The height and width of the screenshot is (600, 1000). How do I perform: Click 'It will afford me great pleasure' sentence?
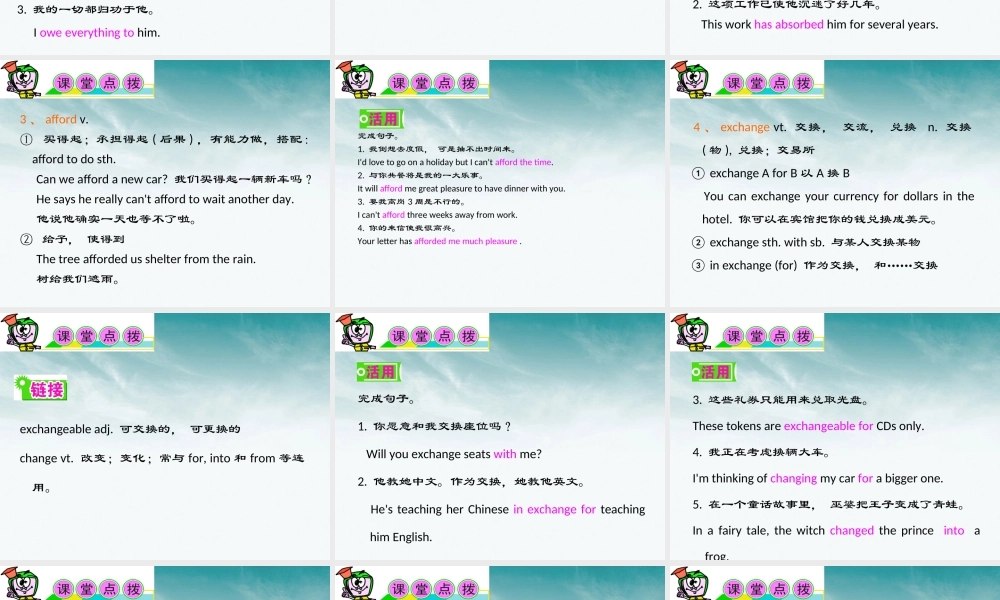point(461,188)
